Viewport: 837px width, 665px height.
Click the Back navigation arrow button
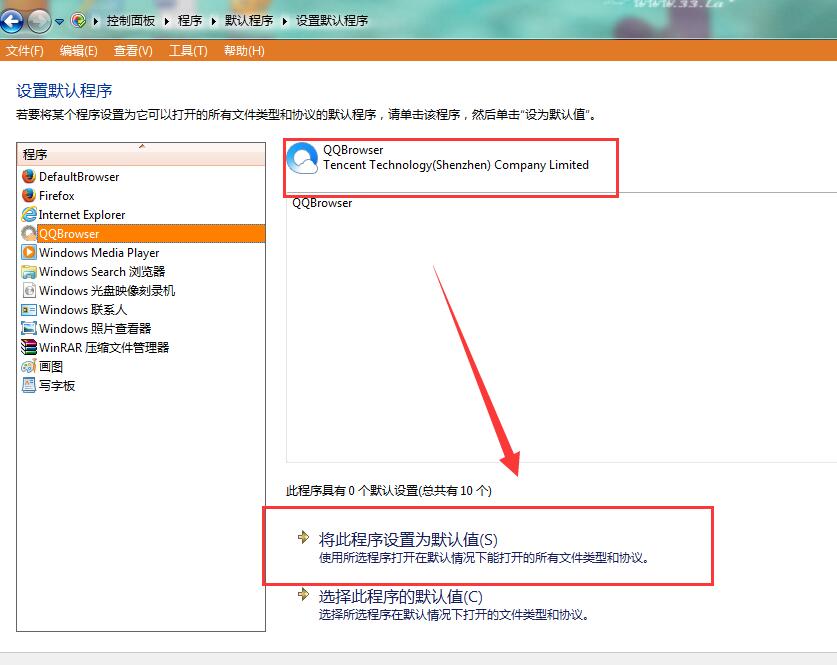pyautogui.click(x=12, y=21)
